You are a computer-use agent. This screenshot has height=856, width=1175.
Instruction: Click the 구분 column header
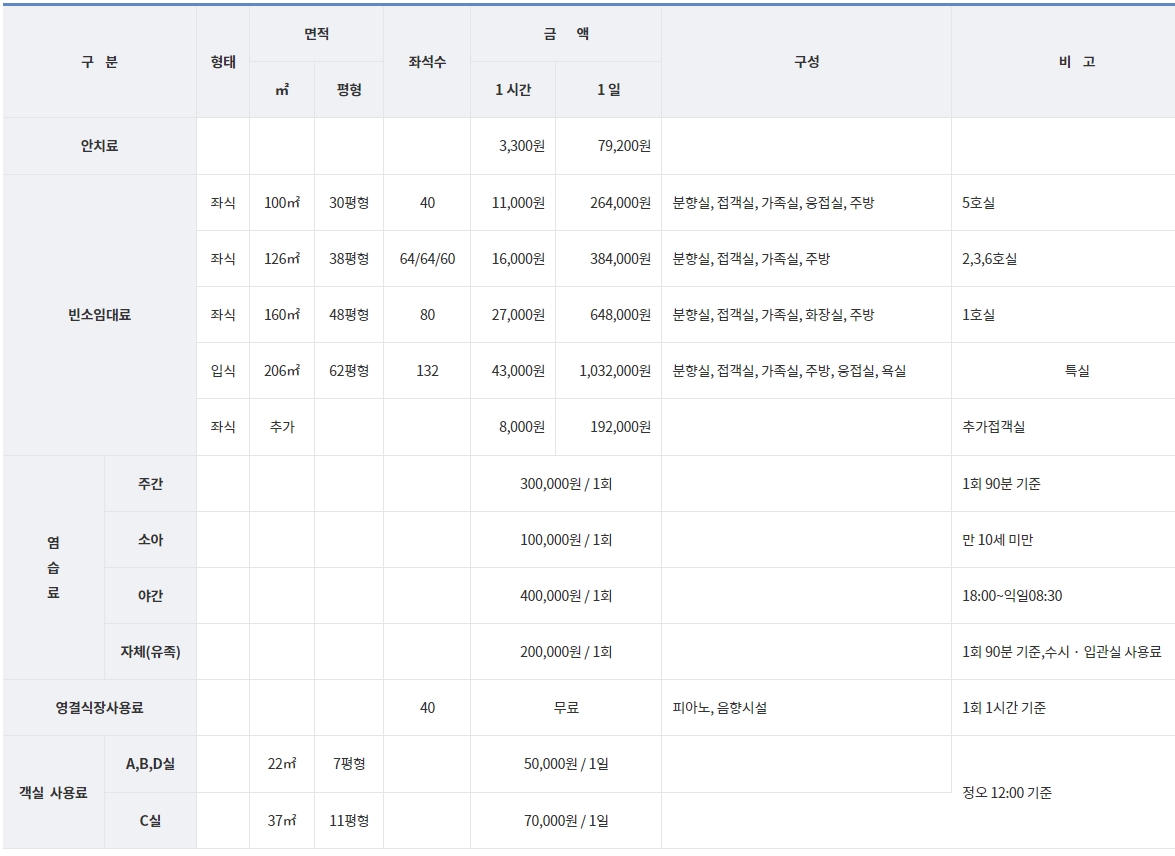99,62
